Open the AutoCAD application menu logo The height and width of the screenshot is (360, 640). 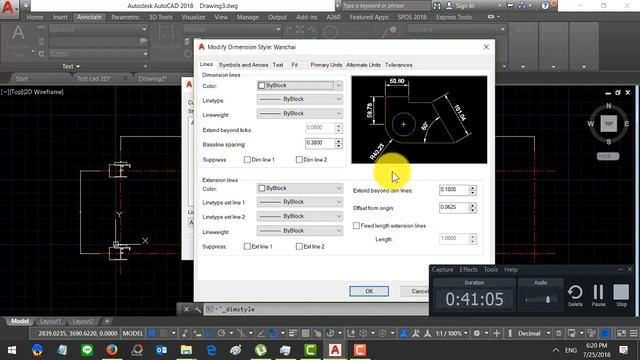tap(8, 8)
